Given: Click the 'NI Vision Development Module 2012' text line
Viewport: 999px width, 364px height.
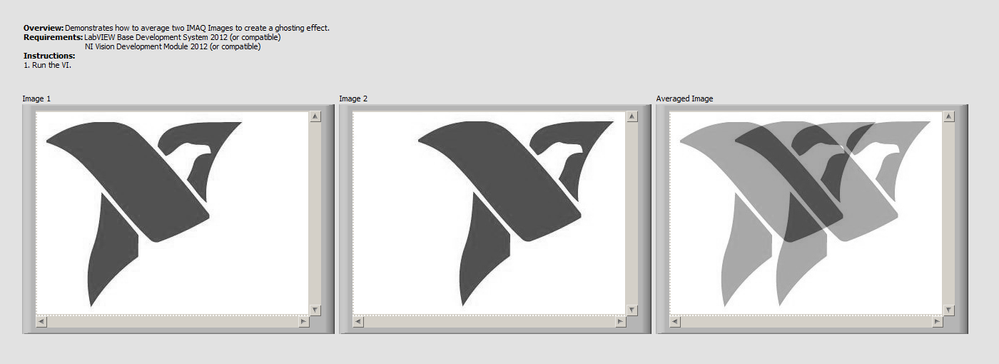Looking at the screenshot, I should tap(173, 47).
